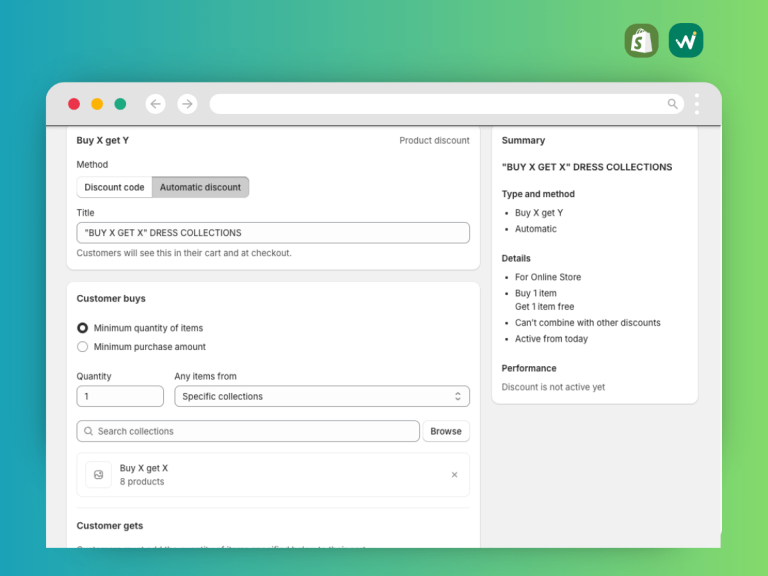This screenshot has width=768, height=576.
Task: Click the yellow window dot
Action: [x=97, y=104]
